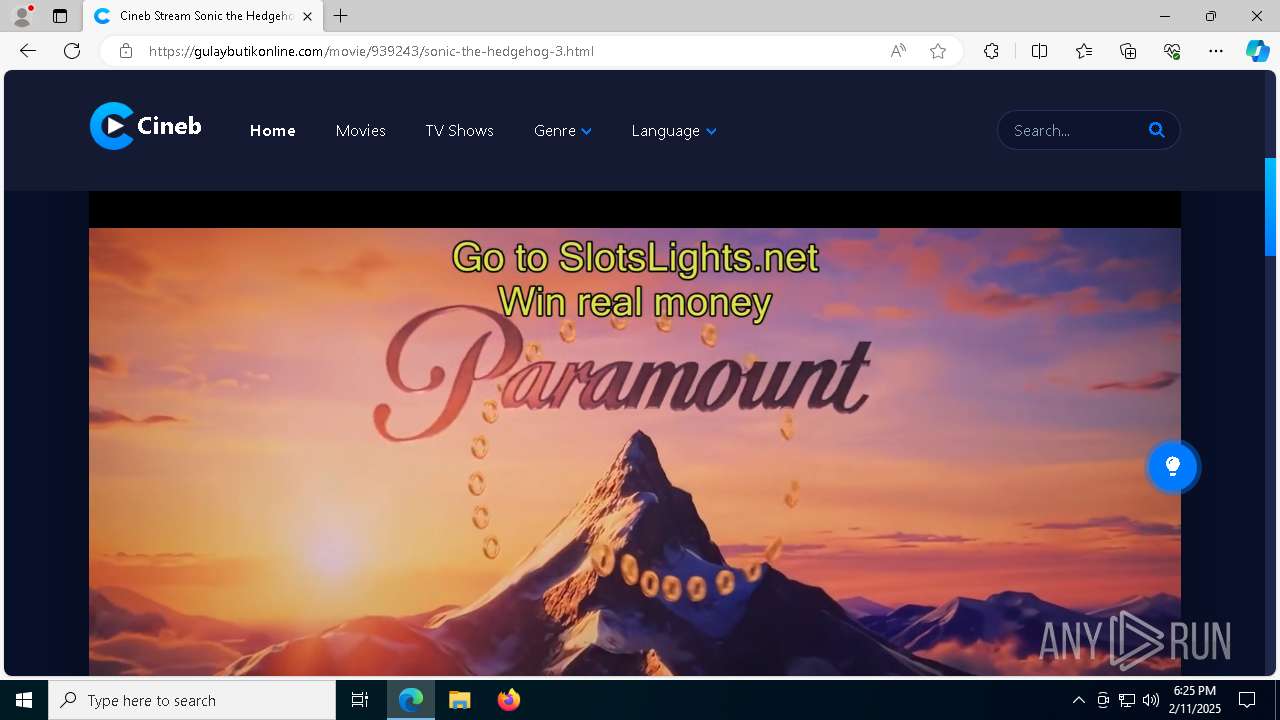Toggle the light bulb floating button
Viewport: 1280px width, 720px height.
pos(1172,466)
